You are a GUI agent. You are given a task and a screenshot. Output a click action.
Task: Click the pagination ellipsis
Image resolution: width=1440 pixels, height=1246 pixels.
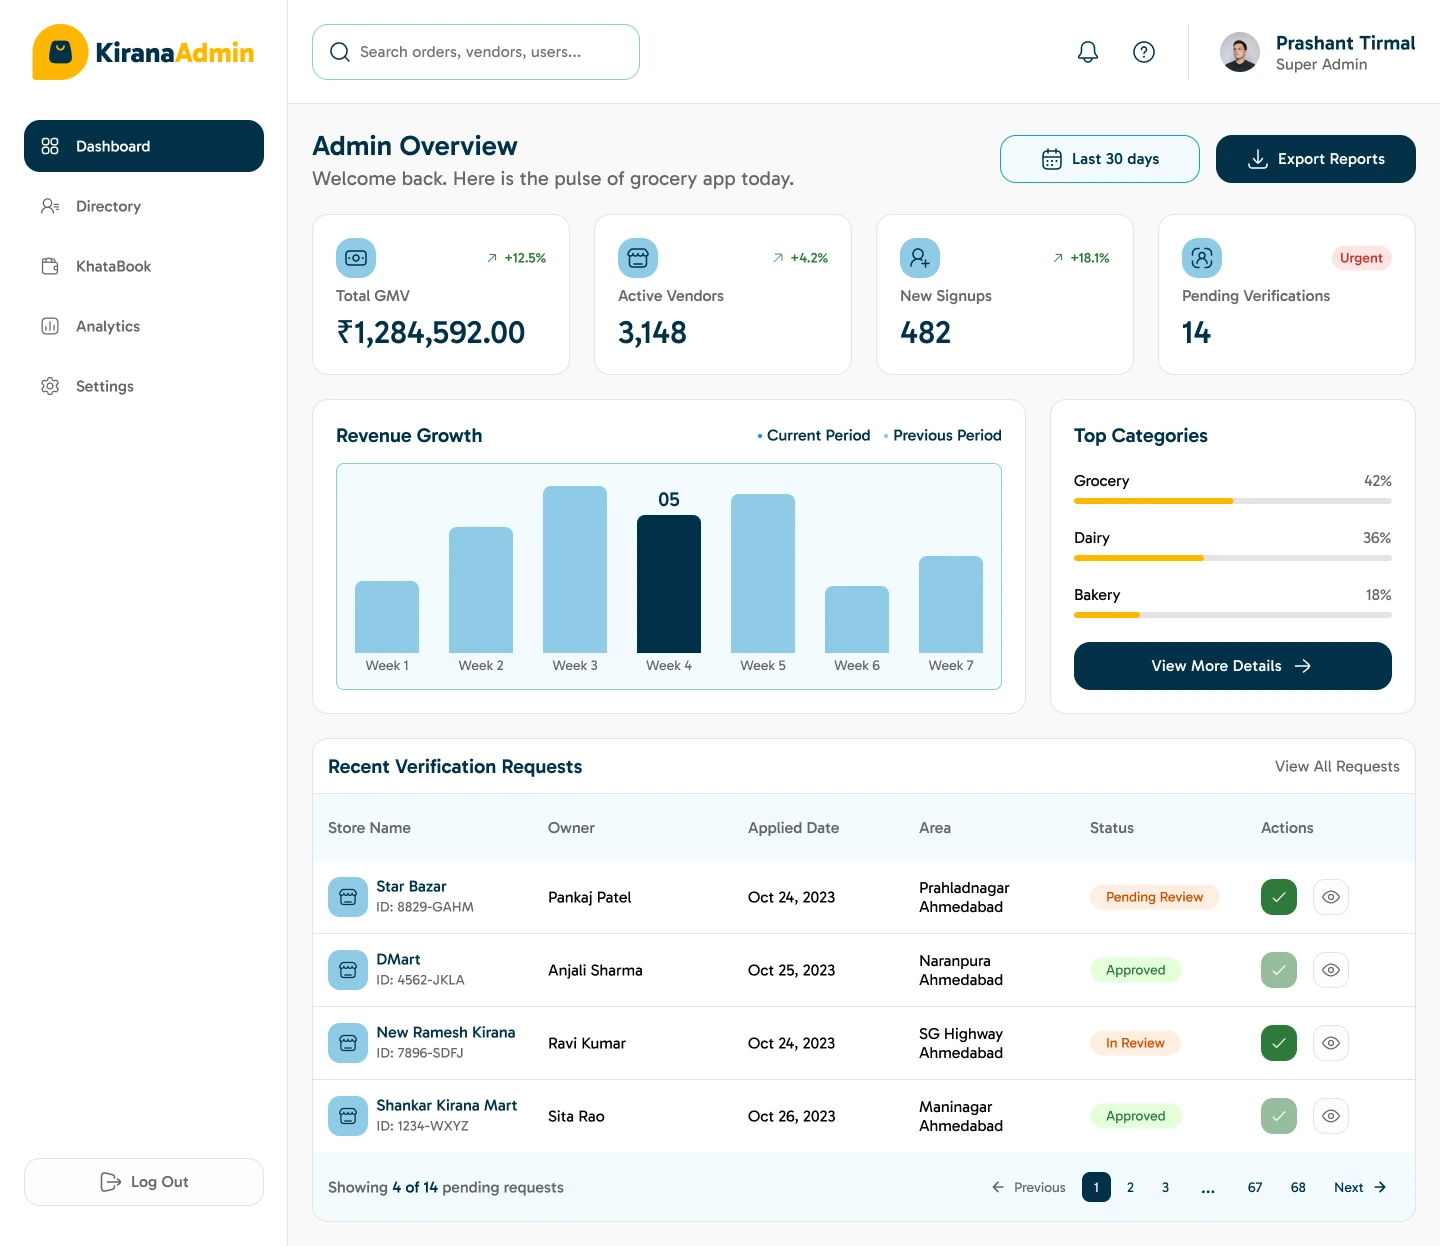coord(1208,1188)
